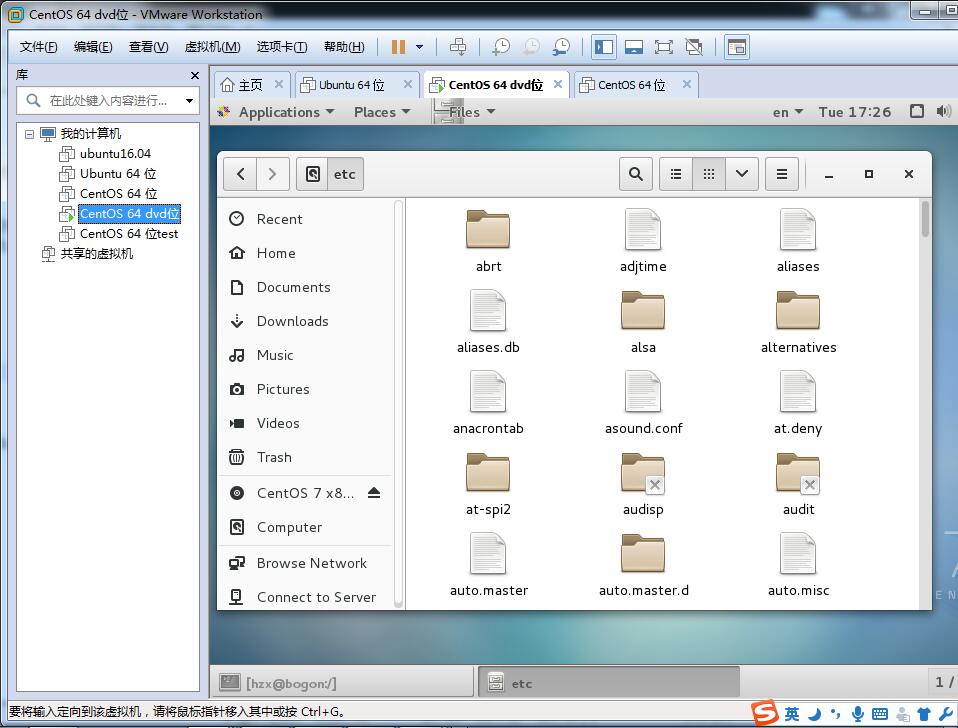Screen dimensions: 958x728
Task: Click the etc path bar button
Action: click(x=345, y=174)
